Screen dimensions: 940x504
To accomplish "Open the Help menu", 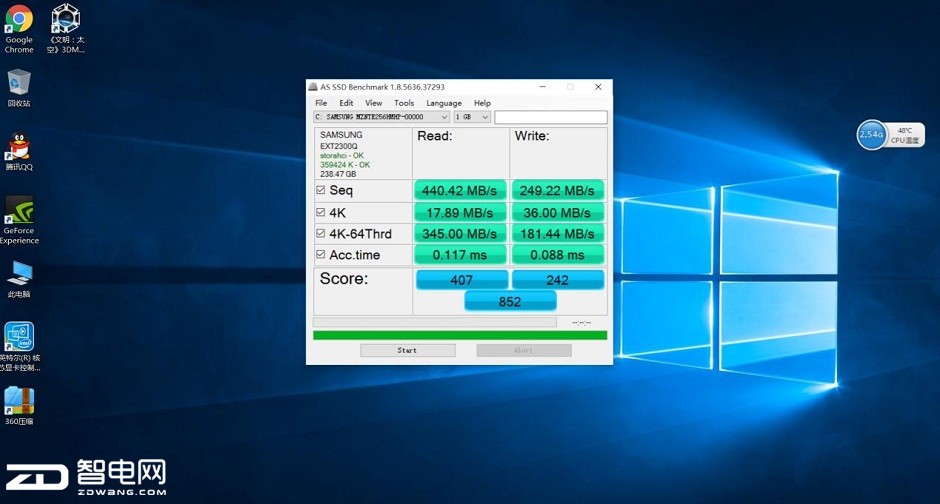I will click(482, 103).
